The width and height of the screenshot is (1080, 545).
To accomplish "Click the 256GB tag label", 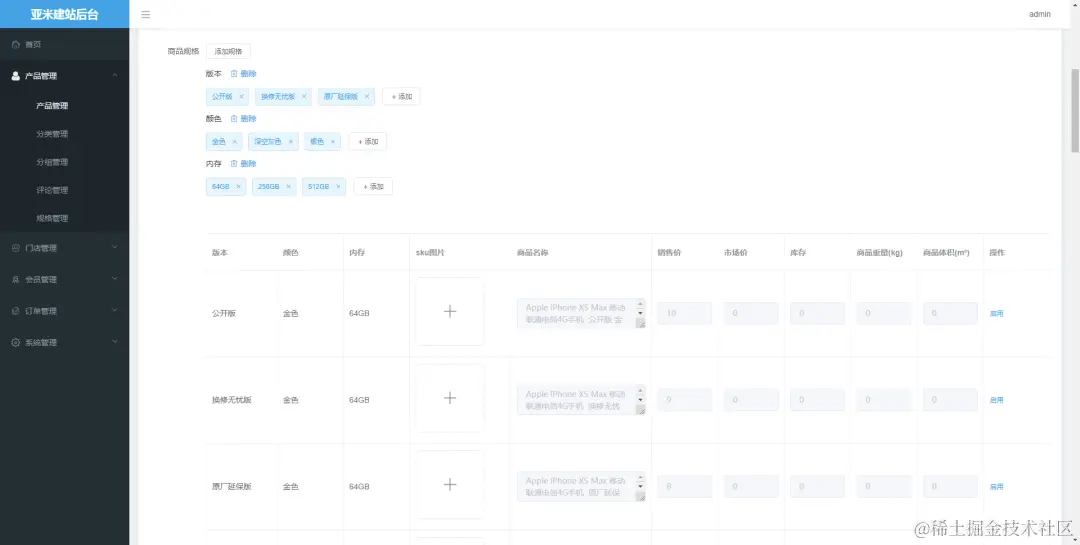I will point(269,187).
